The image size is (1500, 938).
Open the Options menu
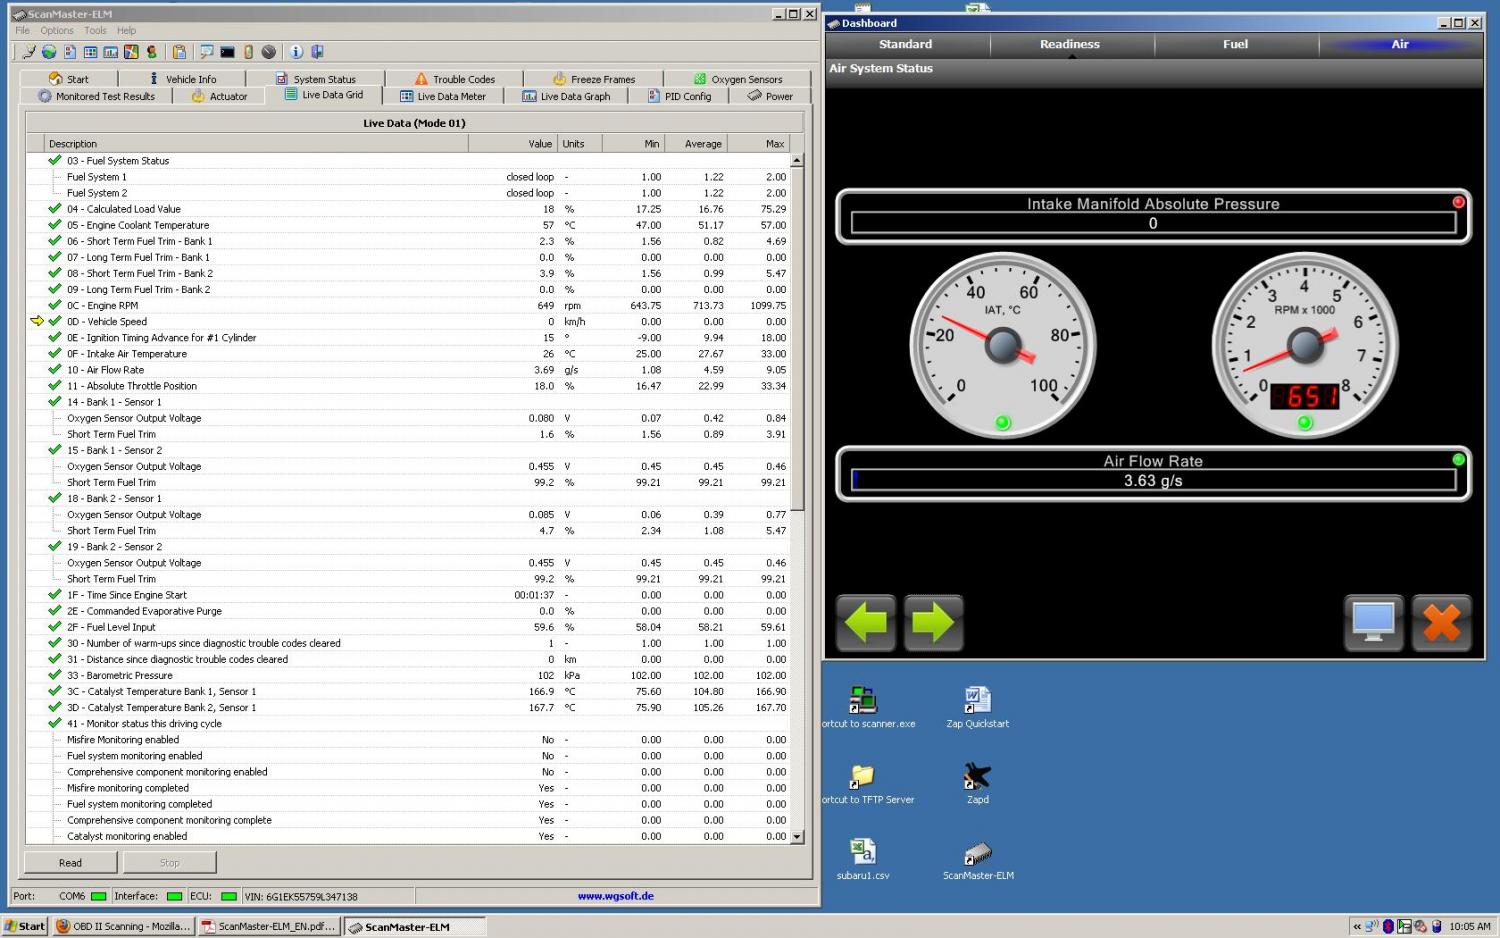point(57,31)
